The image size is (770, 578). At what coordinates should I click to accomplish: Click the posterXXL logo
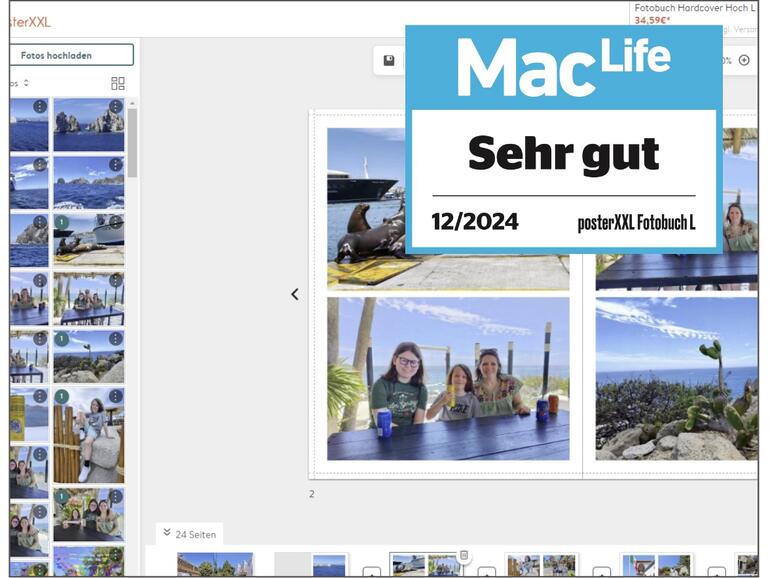pyautogui.click(x=29, y=22)
